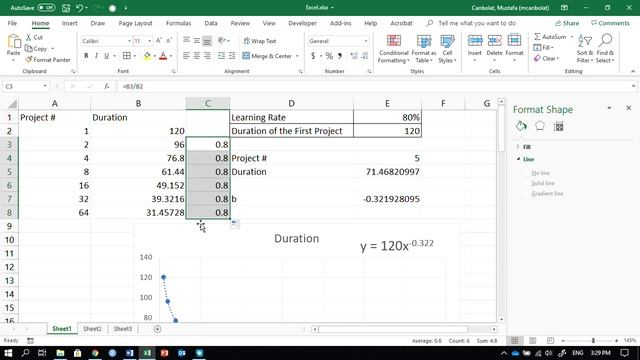Click the Copy icon
Viewport: 640px width, 360px height.
coord(29,49)
